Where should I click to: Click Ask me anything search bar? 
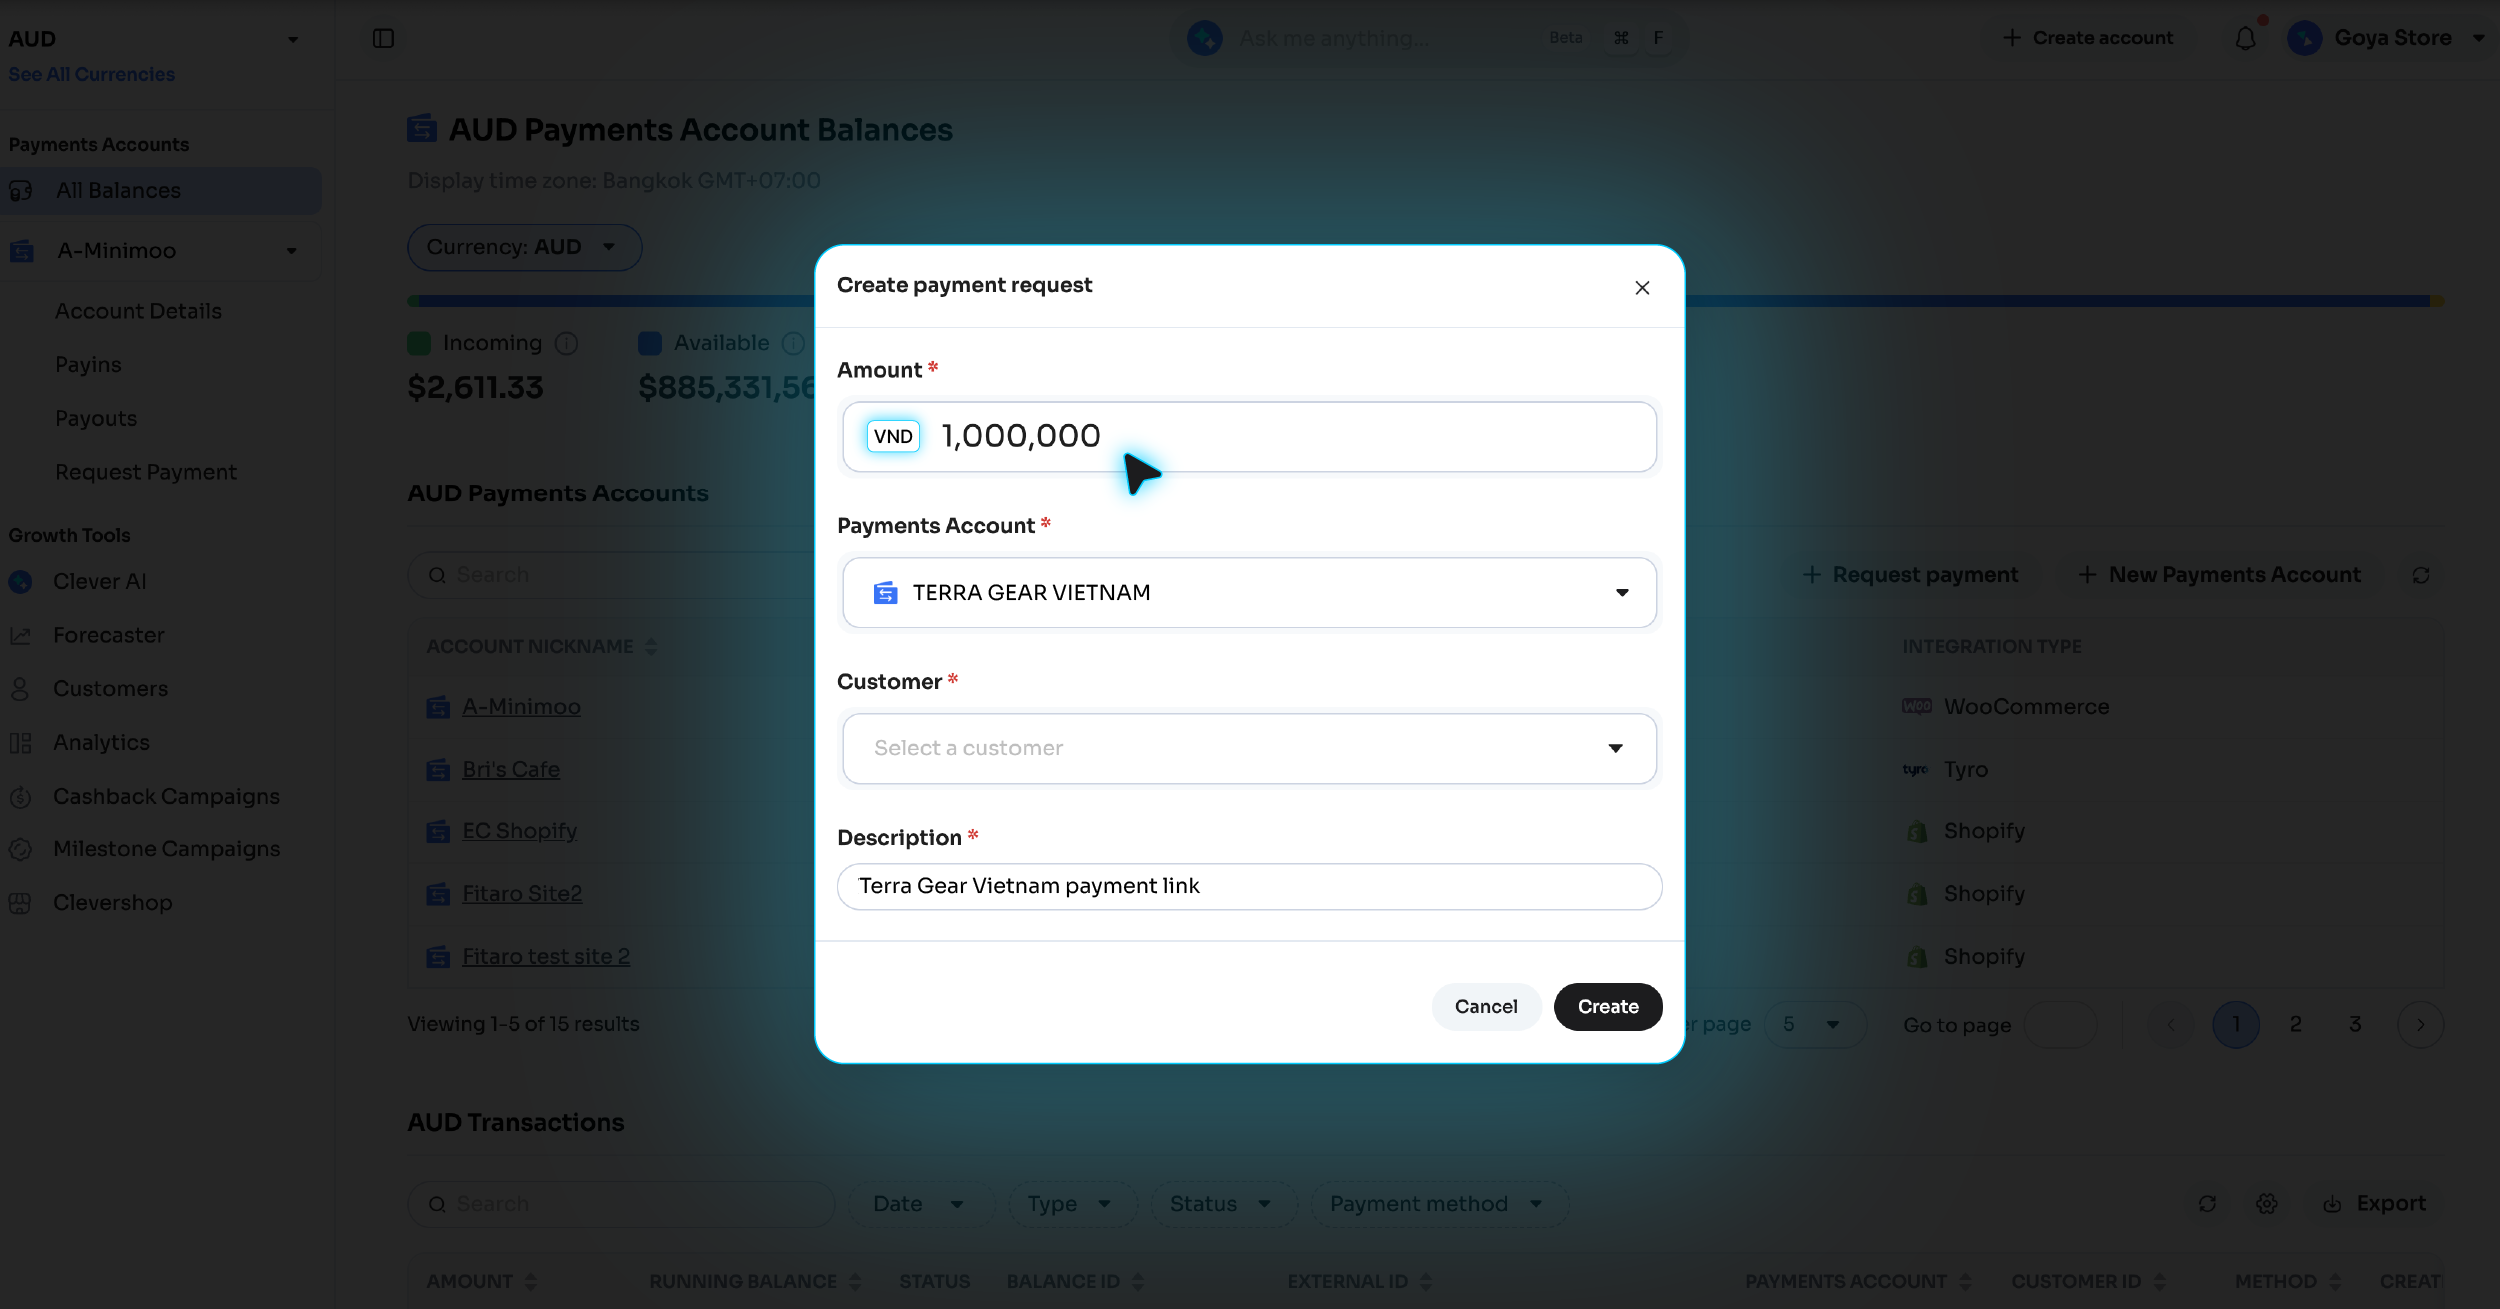(x=1428, y=38)
